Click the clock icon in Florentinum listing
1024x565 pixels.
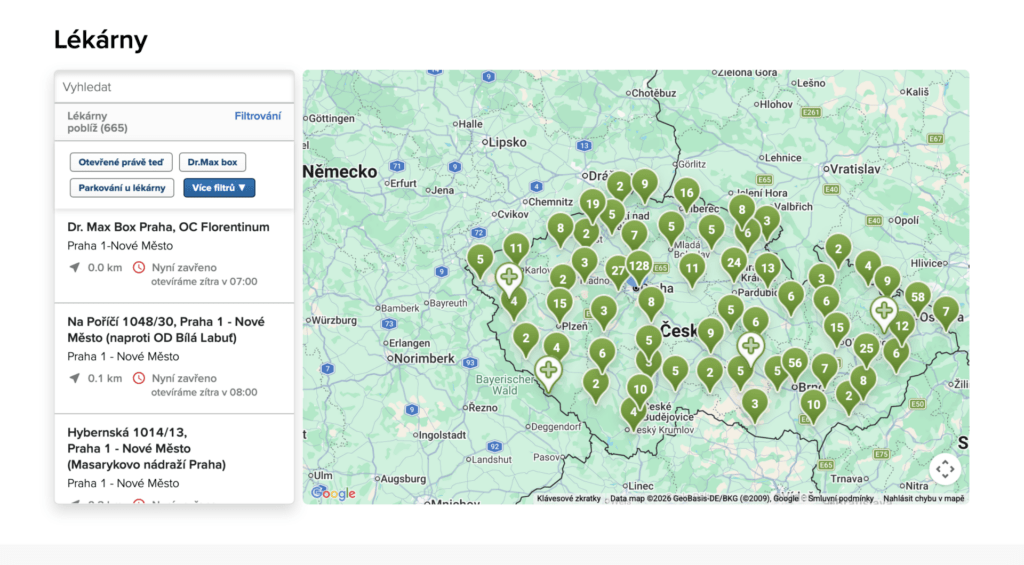point(138,267)
